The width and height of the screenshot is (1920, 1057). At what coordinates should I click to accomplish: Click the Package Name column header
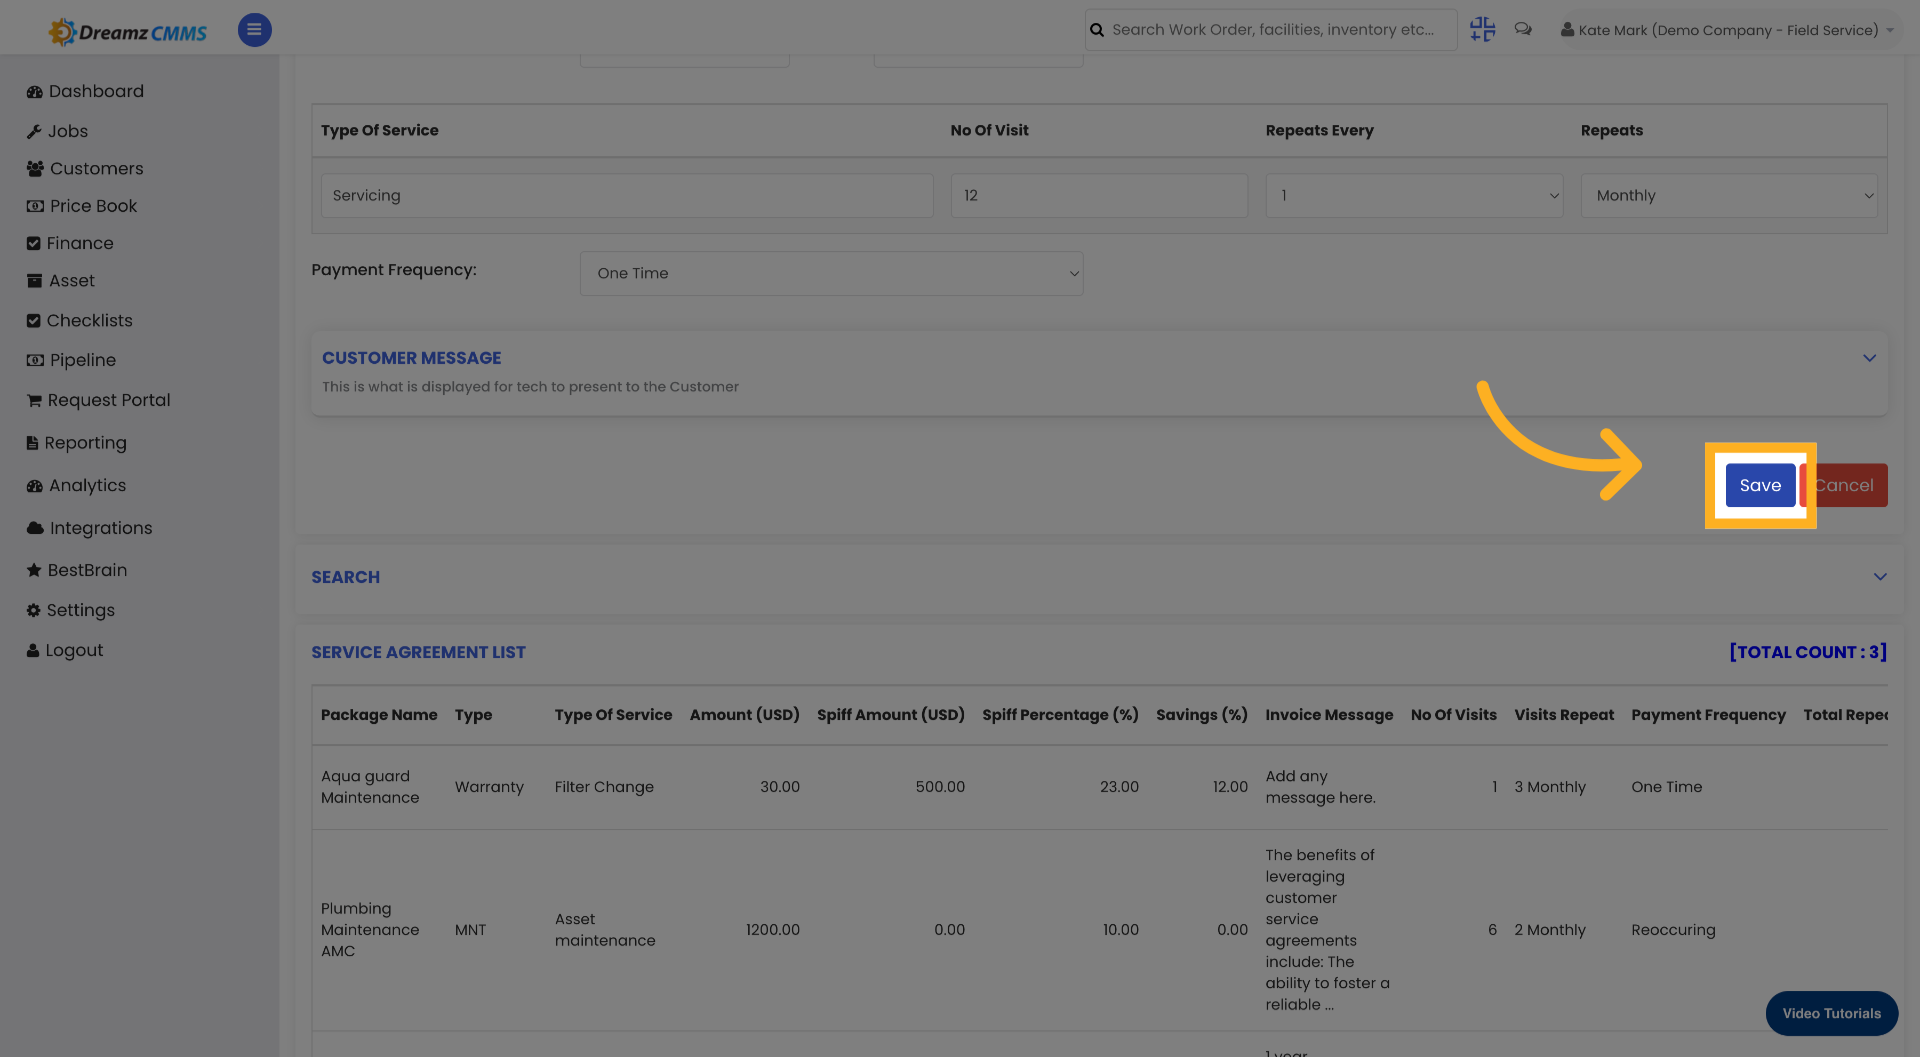click(379, 715)
